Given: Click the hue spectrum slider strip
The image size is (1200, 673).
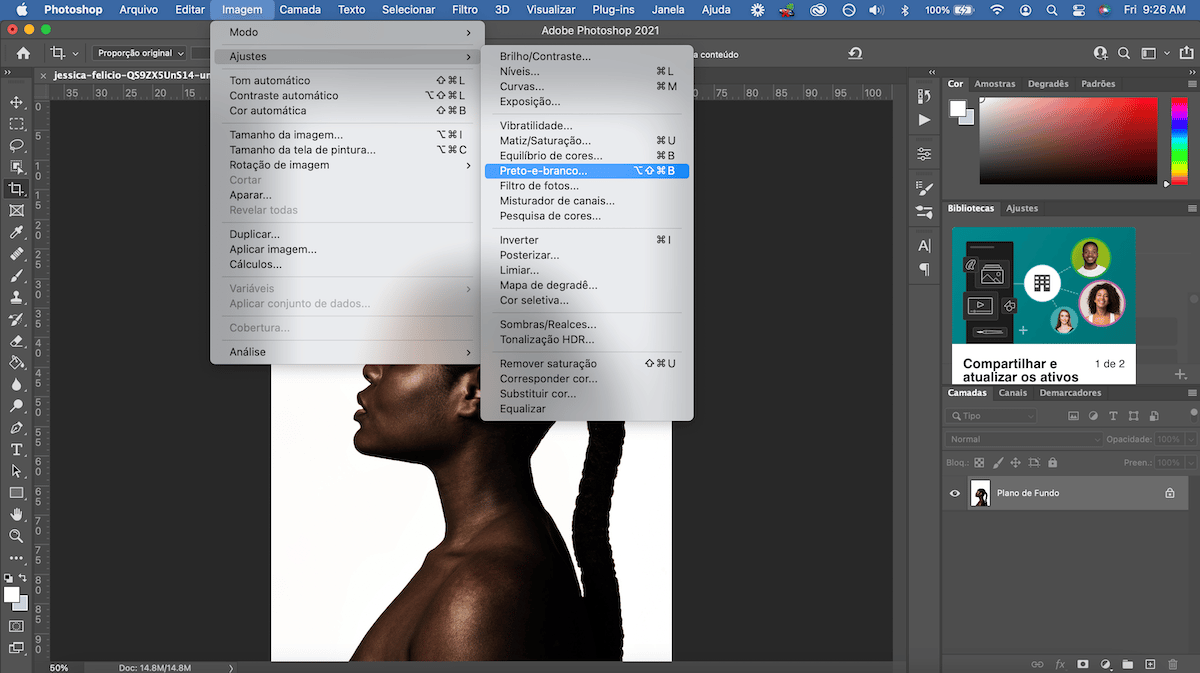Looking at the screenshot, I should point(1177,140).
